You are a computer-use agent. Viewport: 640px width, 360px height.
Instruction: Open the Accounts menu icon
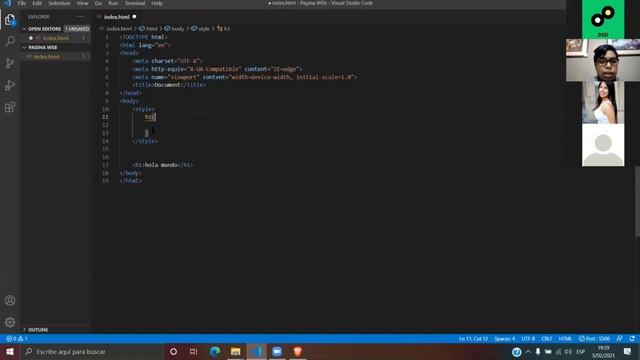[10, 300]
